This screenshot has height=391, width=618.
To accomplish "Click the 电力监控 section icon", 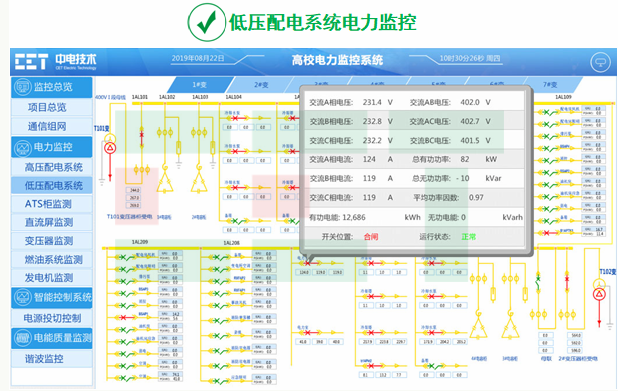I will 22,147.
